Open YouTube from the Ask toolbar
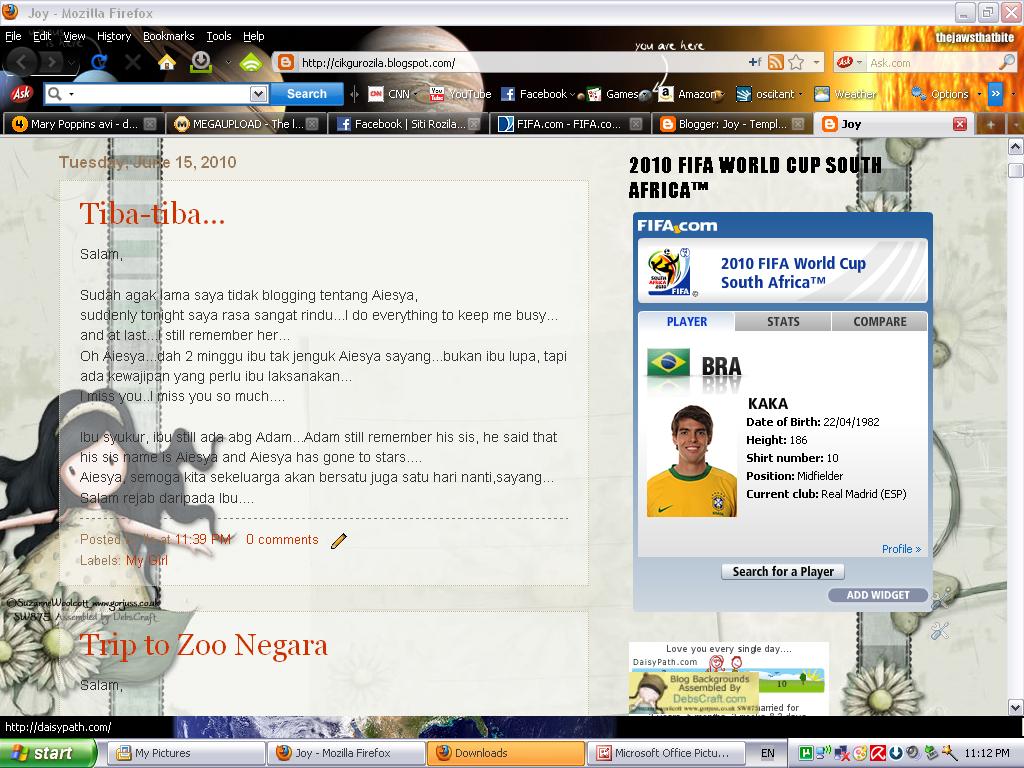Viewport: 1024px width, 768px height. pyautogui.click(x=460, y=94)
